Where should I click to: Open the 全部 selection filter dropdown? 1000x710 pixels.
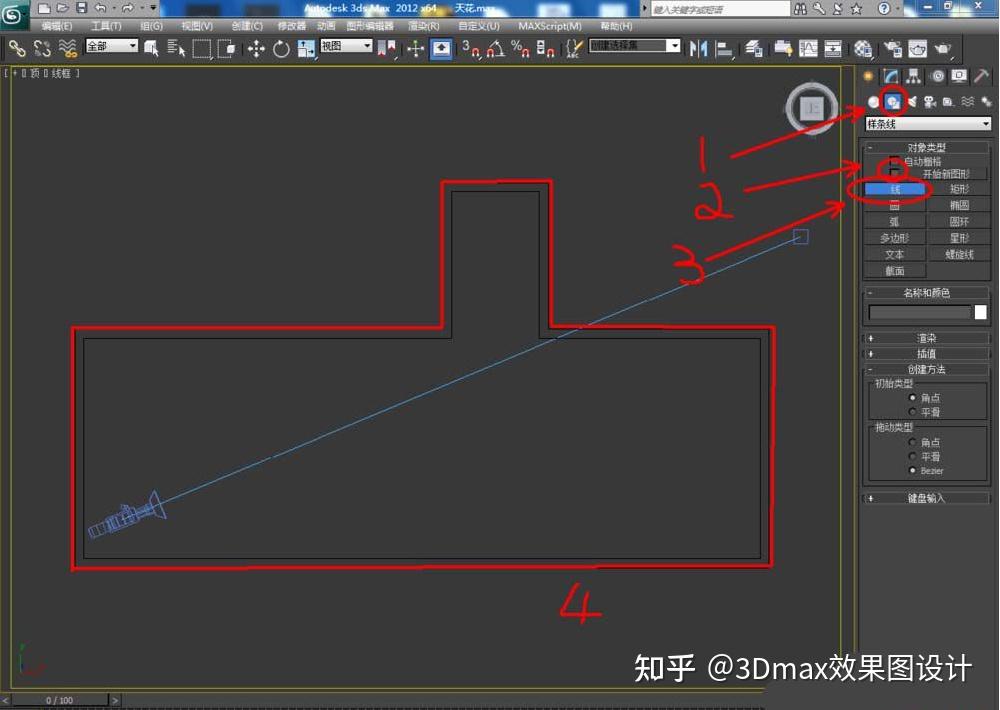108,45
